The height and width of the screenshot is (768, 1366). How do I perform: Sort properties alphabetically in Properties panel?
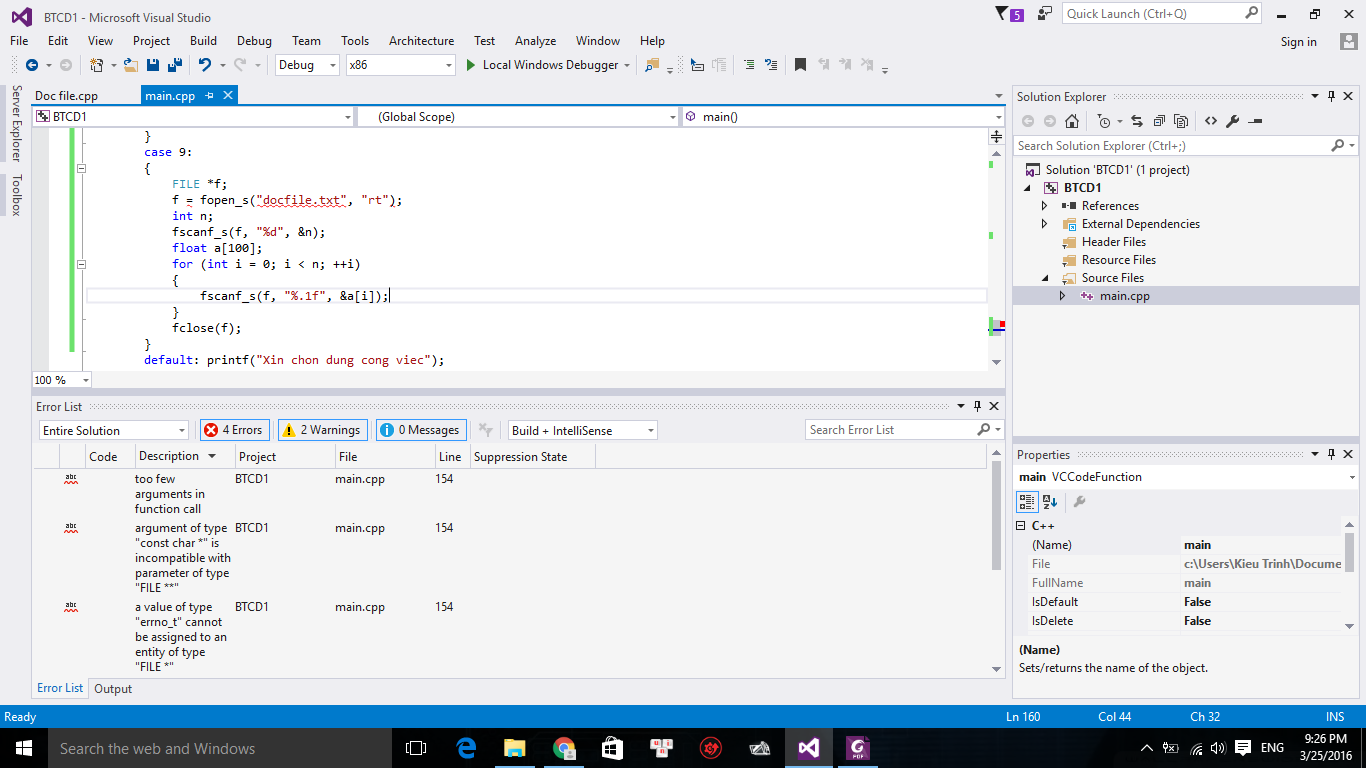pos(1049,502)
